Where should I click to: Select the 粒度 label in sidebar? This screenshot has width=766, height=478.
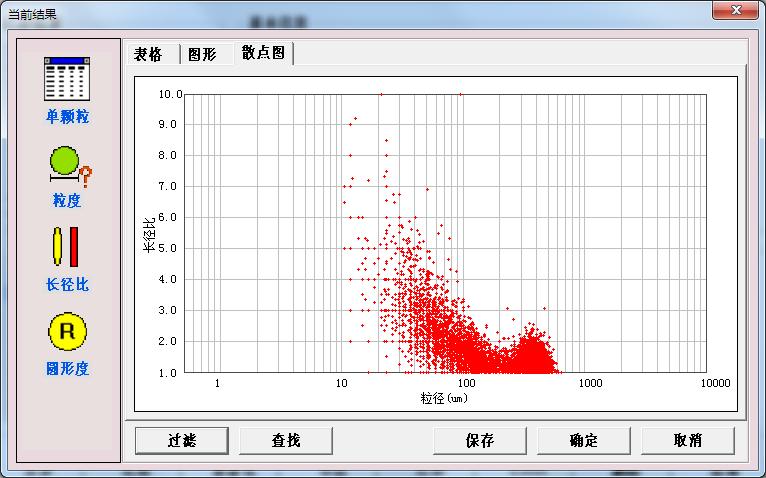pyautogui.click(x=67, y=201)
